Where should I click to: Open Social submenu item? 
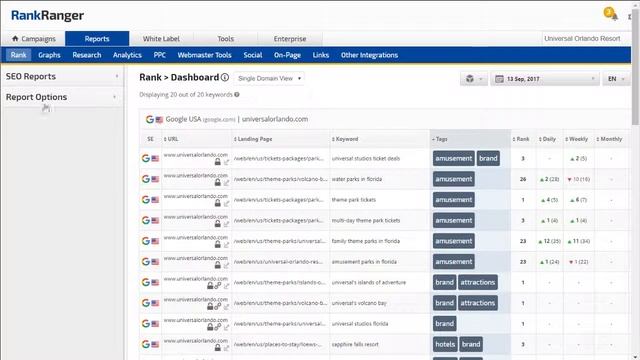click(253, 55)
